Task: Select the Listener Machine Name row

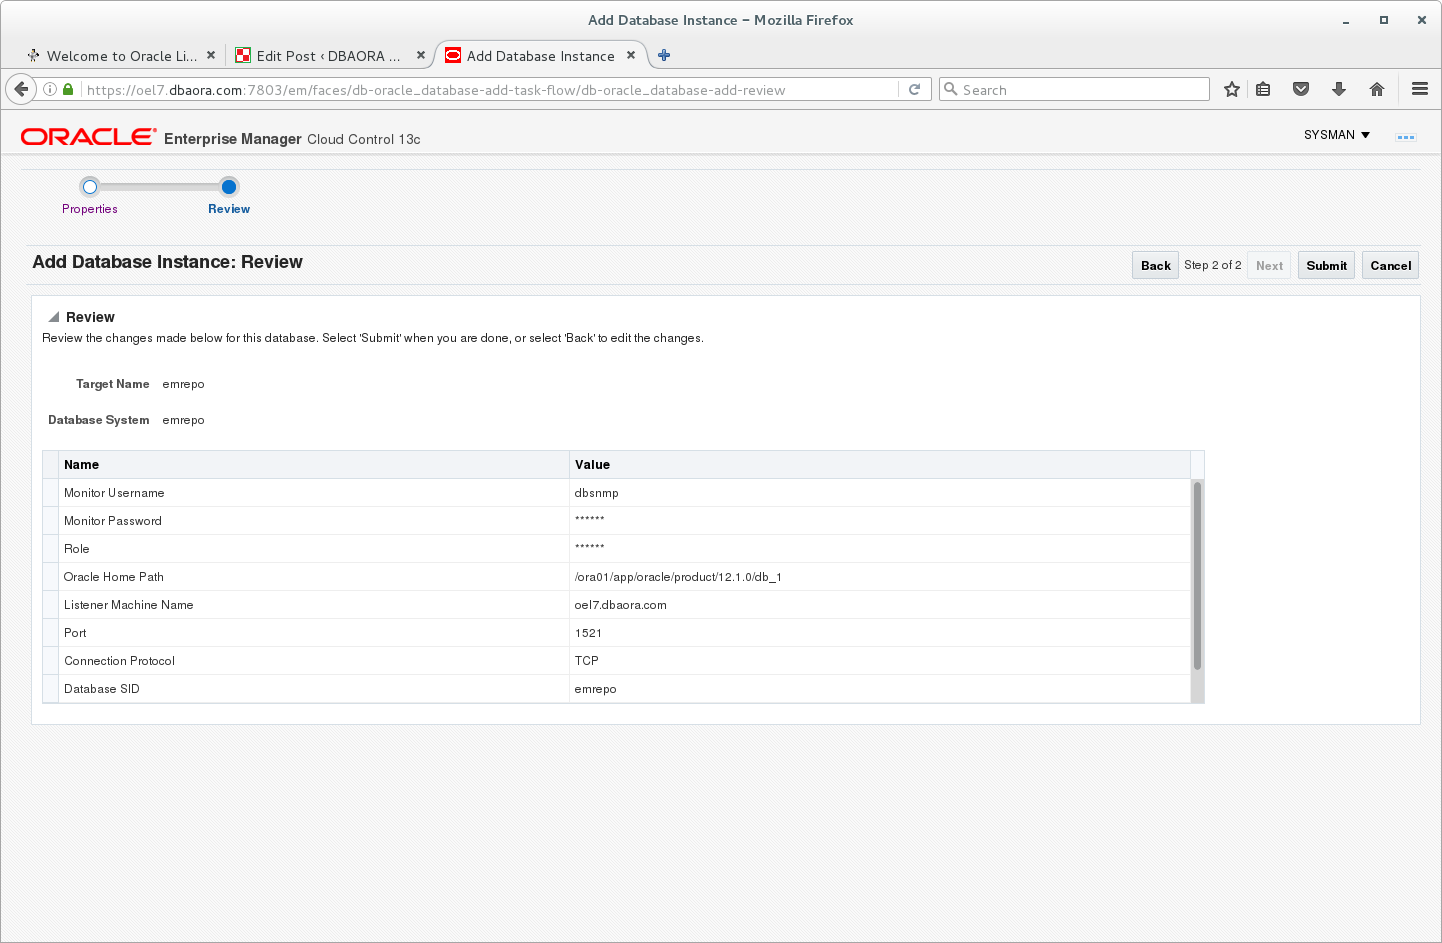Action: click(617, 605)
